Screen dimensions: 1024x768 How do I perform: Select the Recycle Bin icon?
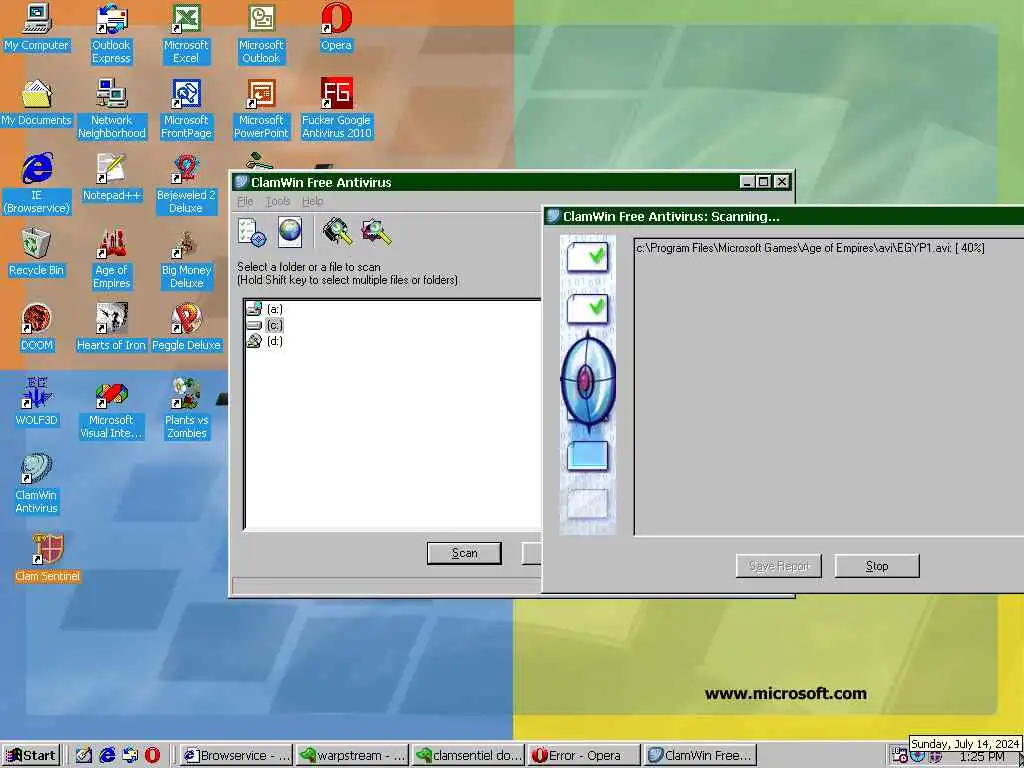click(36, 253)
